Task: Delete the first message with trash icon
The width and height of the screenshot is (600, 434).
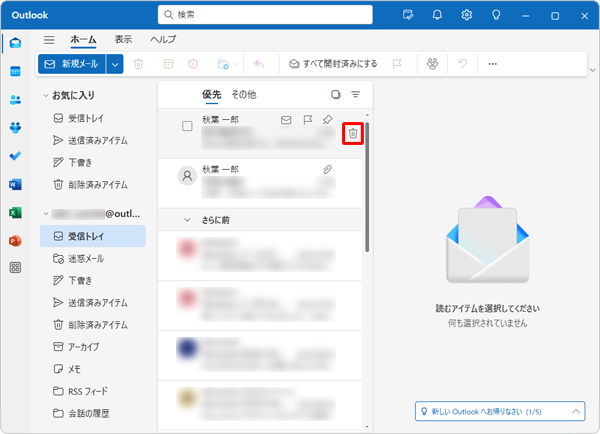Action: 353,134
